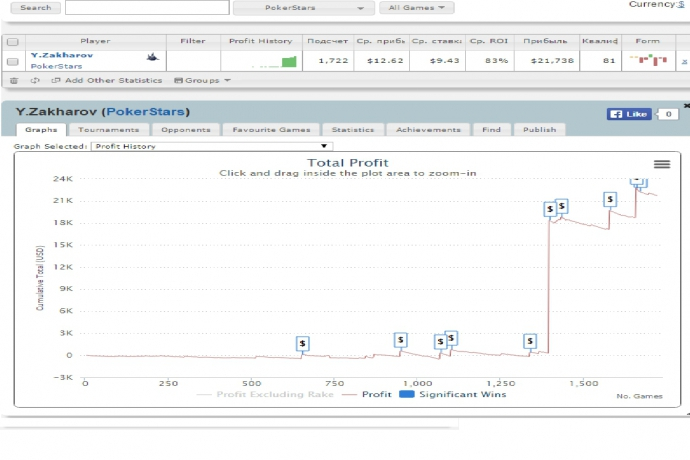This screenshot has width=690, height=460.
Task: Click the Подсчет column header
Action: pyautogui.click(x=328, y=41)
